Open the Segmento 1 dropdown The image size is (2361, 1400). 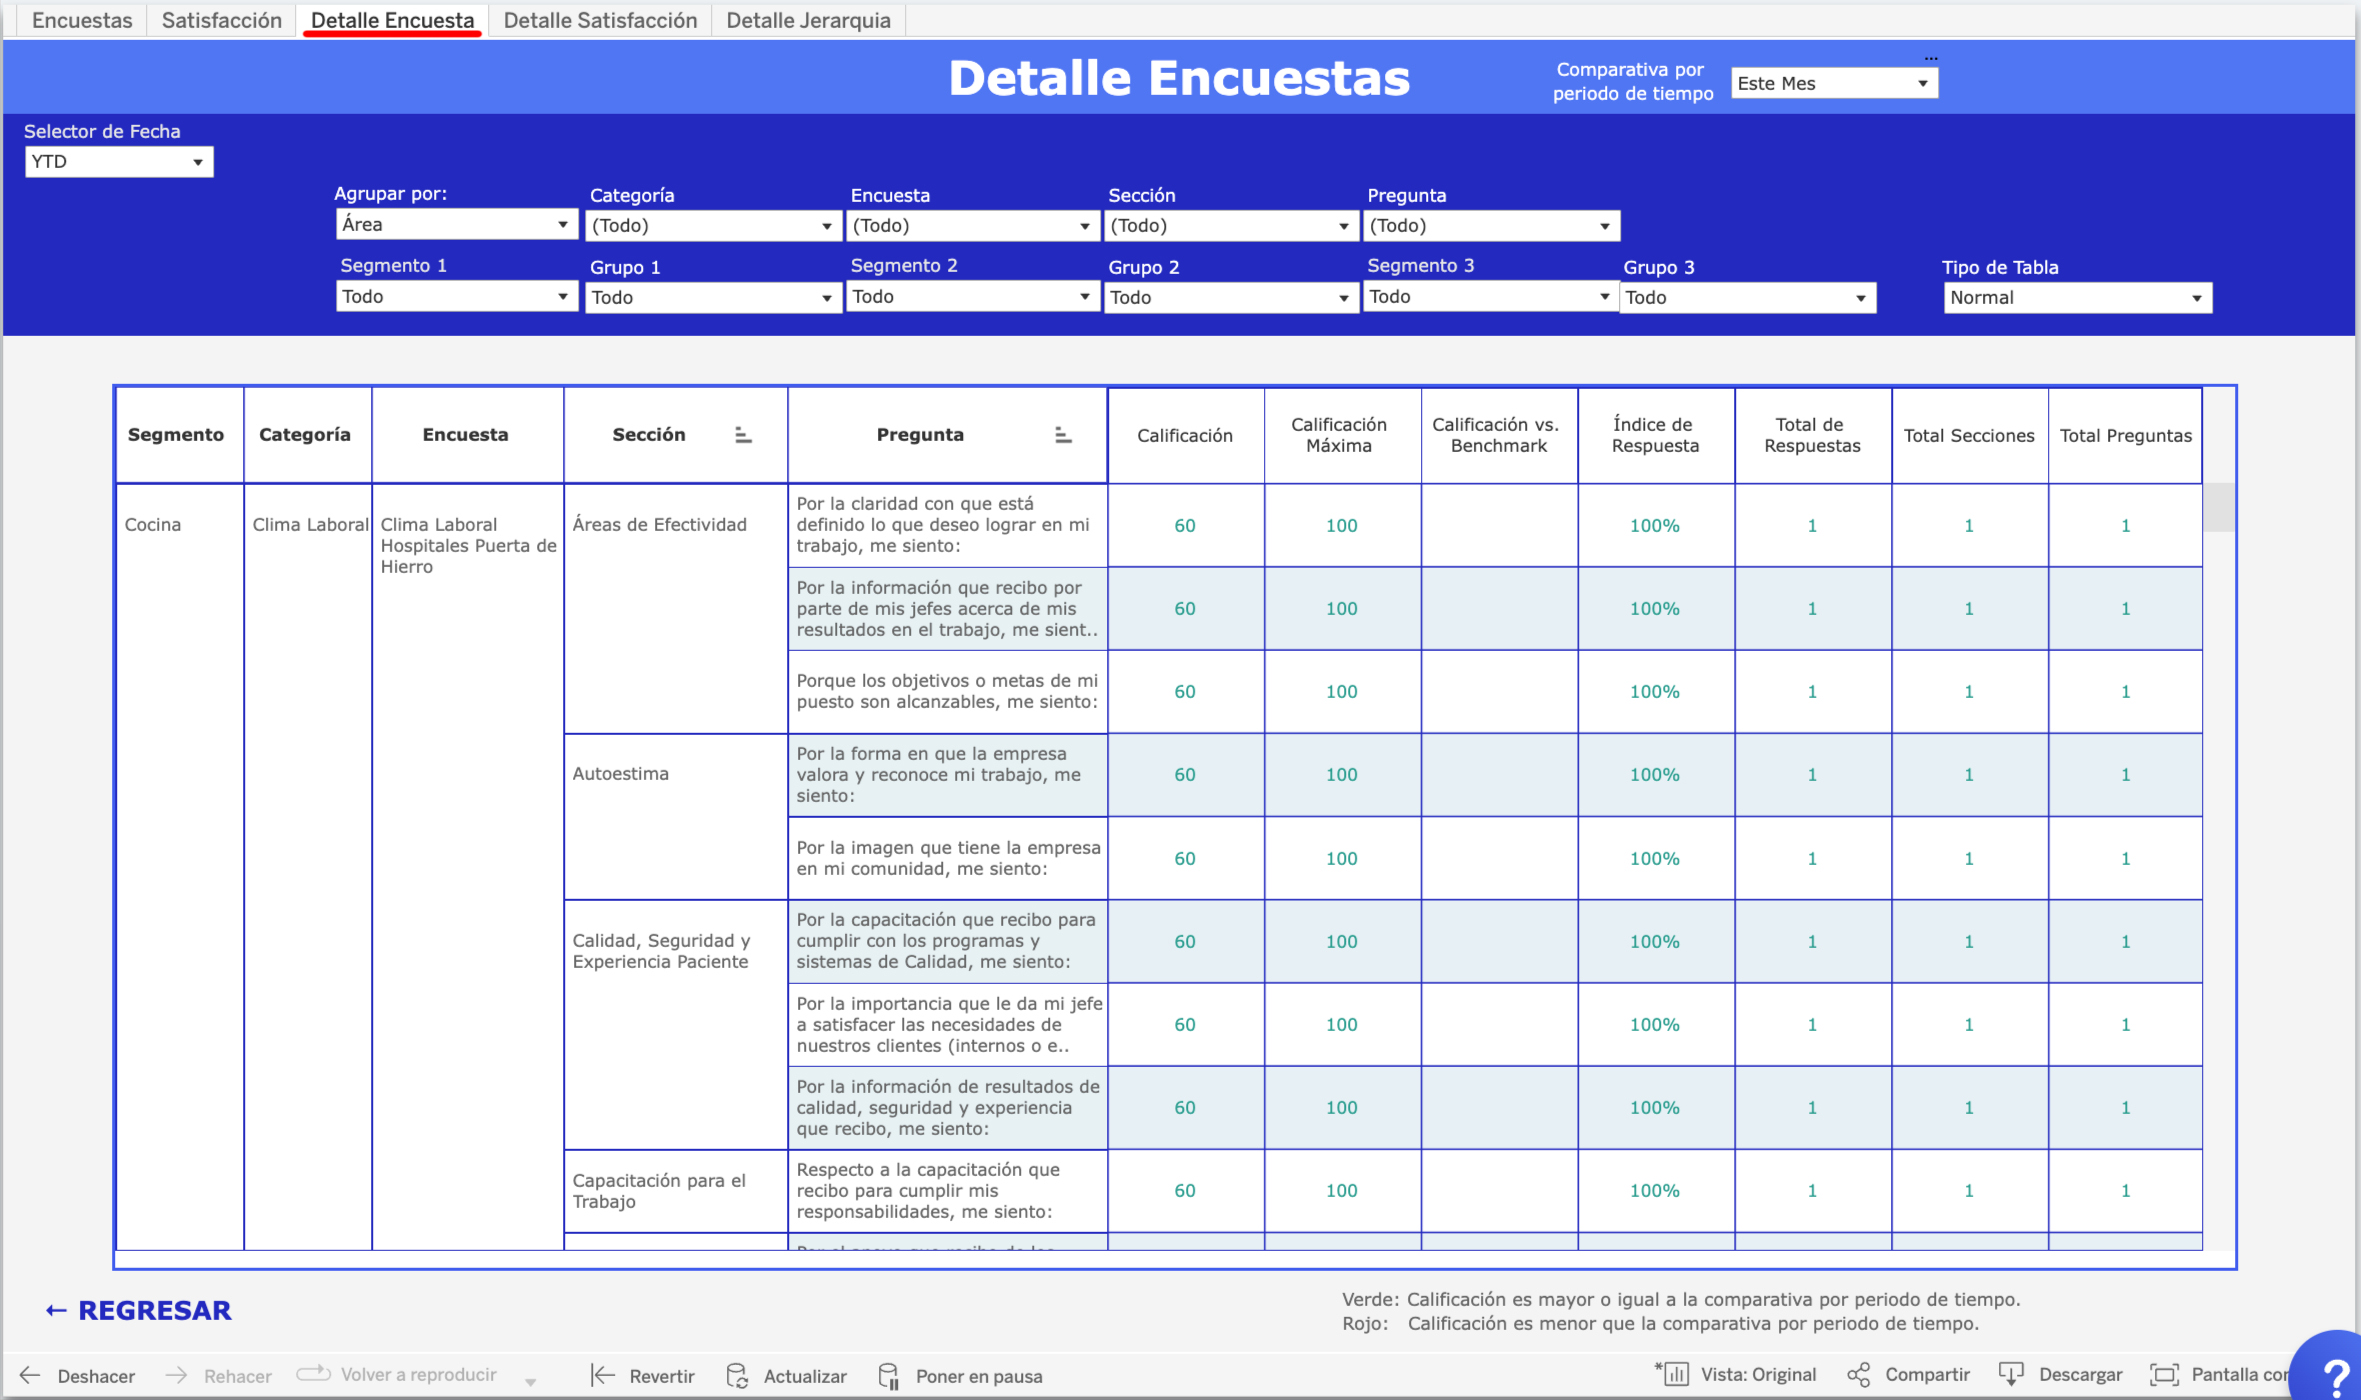tap(456, 296)
